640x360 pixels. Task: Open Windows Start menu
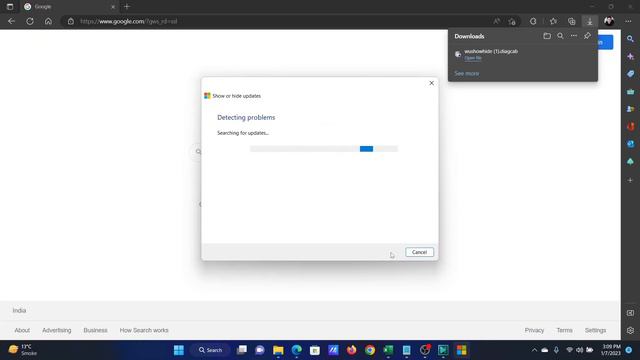click(179, 350)
